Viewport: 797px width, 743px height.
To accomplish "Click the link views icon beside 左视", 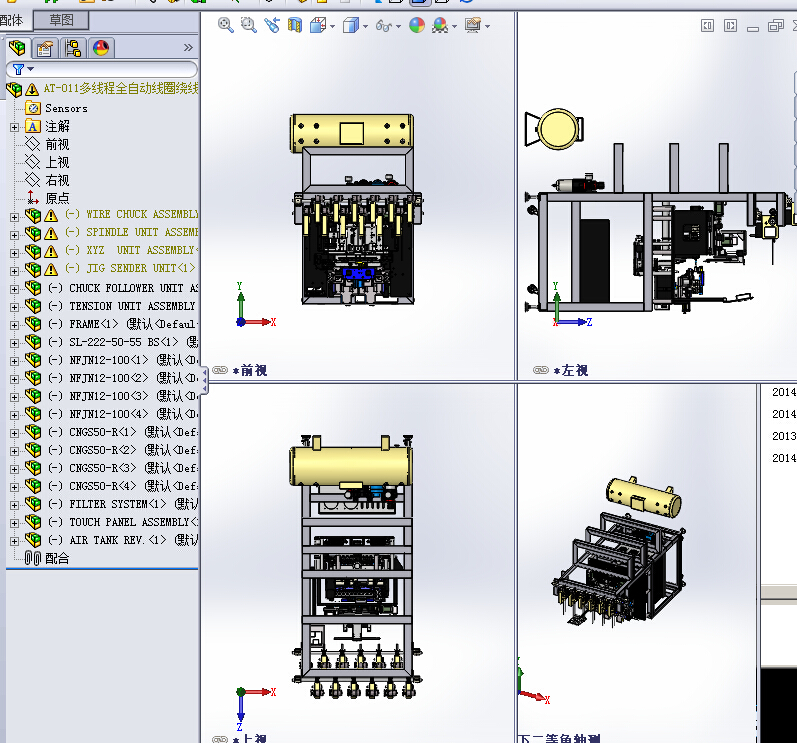I will [541, 370].
